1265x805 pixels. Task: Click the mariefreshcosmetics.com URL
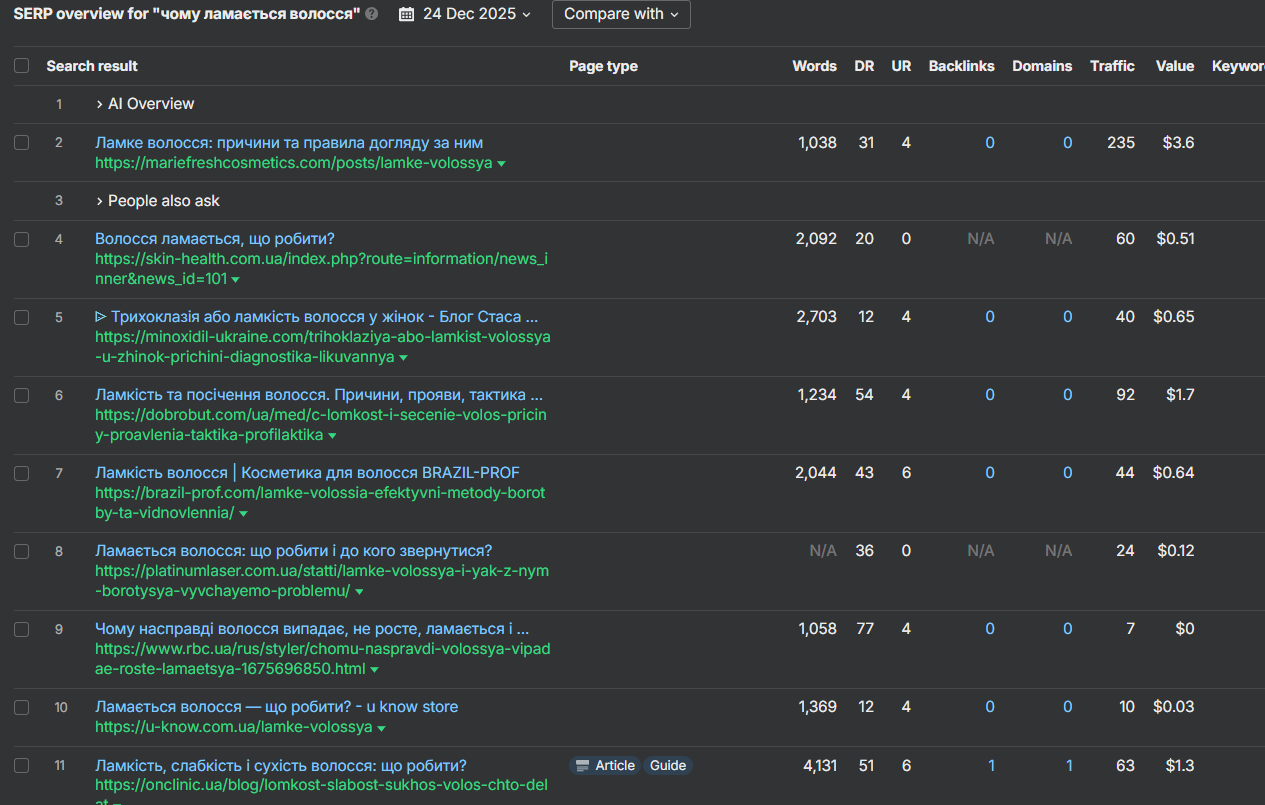pos(294,163)
